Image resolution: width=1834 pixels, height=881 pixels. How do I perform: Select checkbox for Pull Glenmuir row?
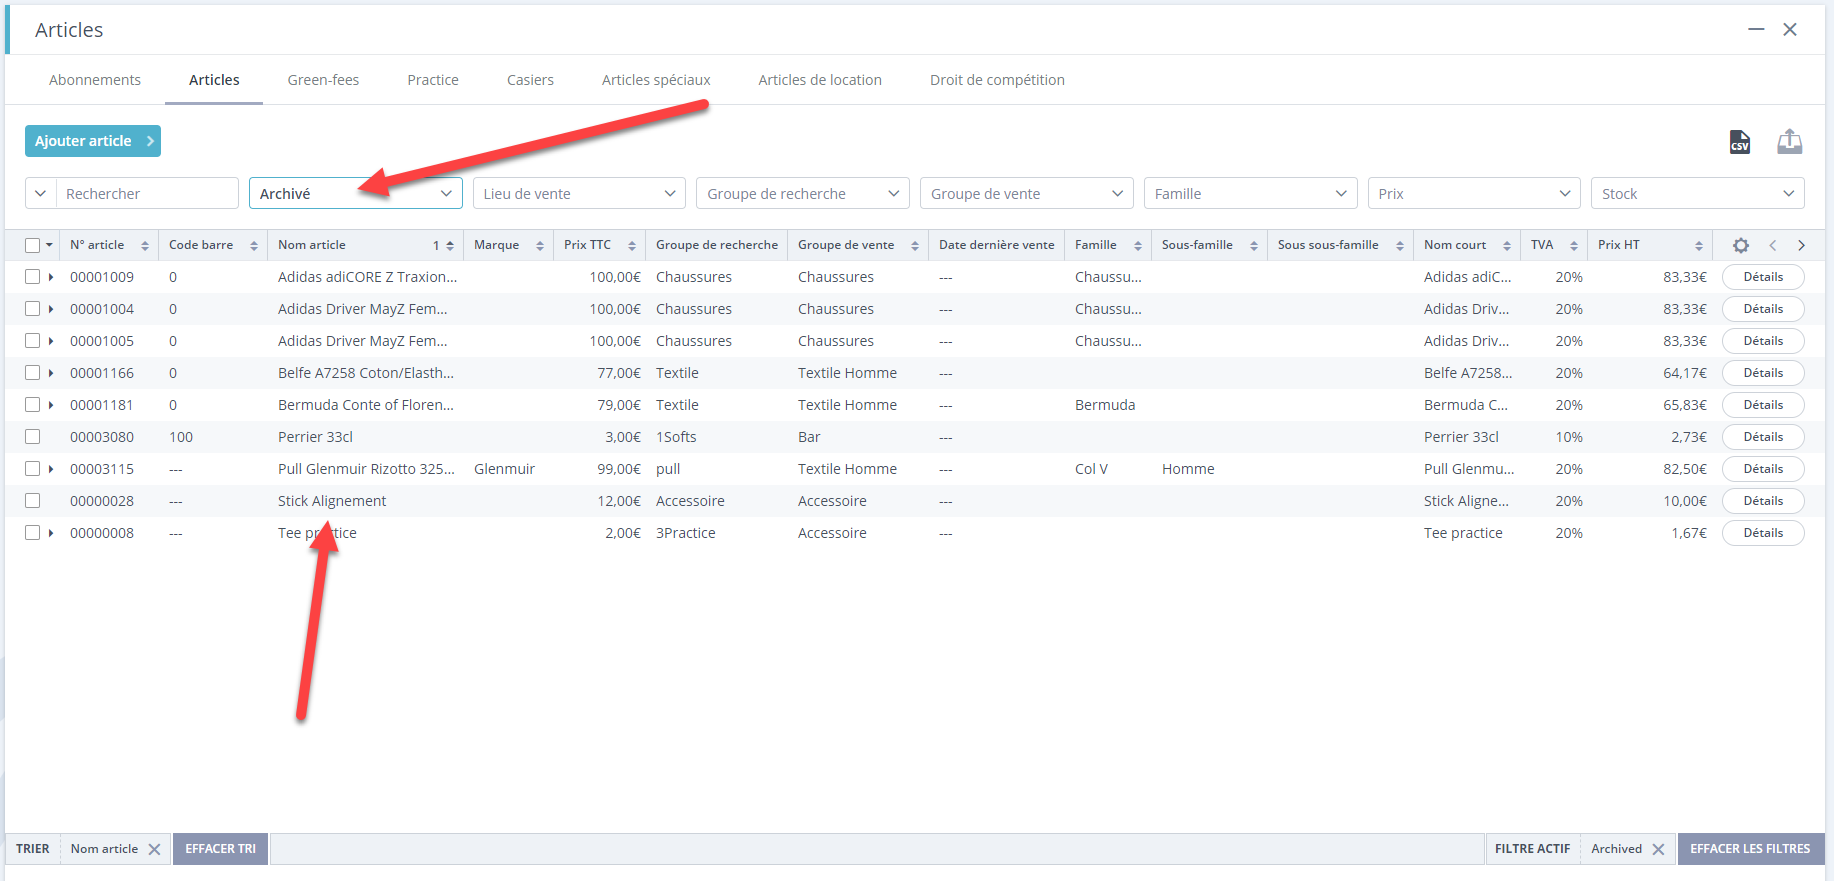point(33,469)
